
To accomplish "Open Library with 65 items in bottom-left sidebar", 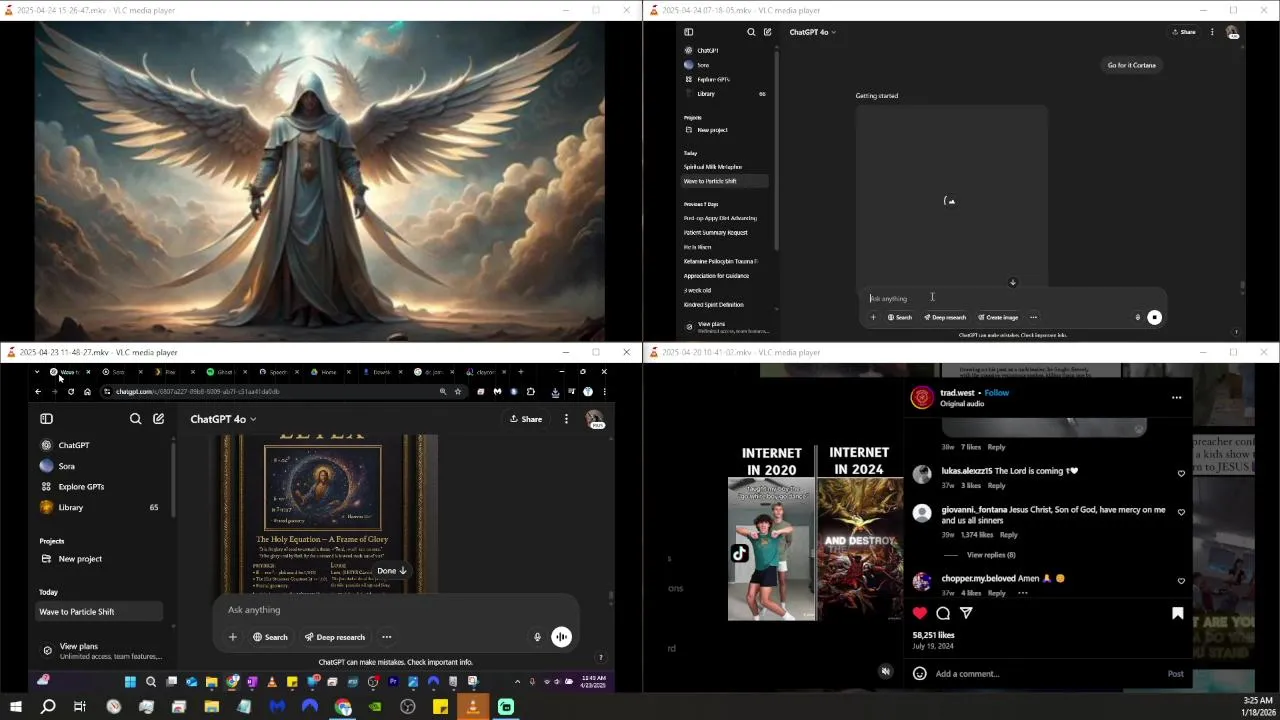I will 100,507.
